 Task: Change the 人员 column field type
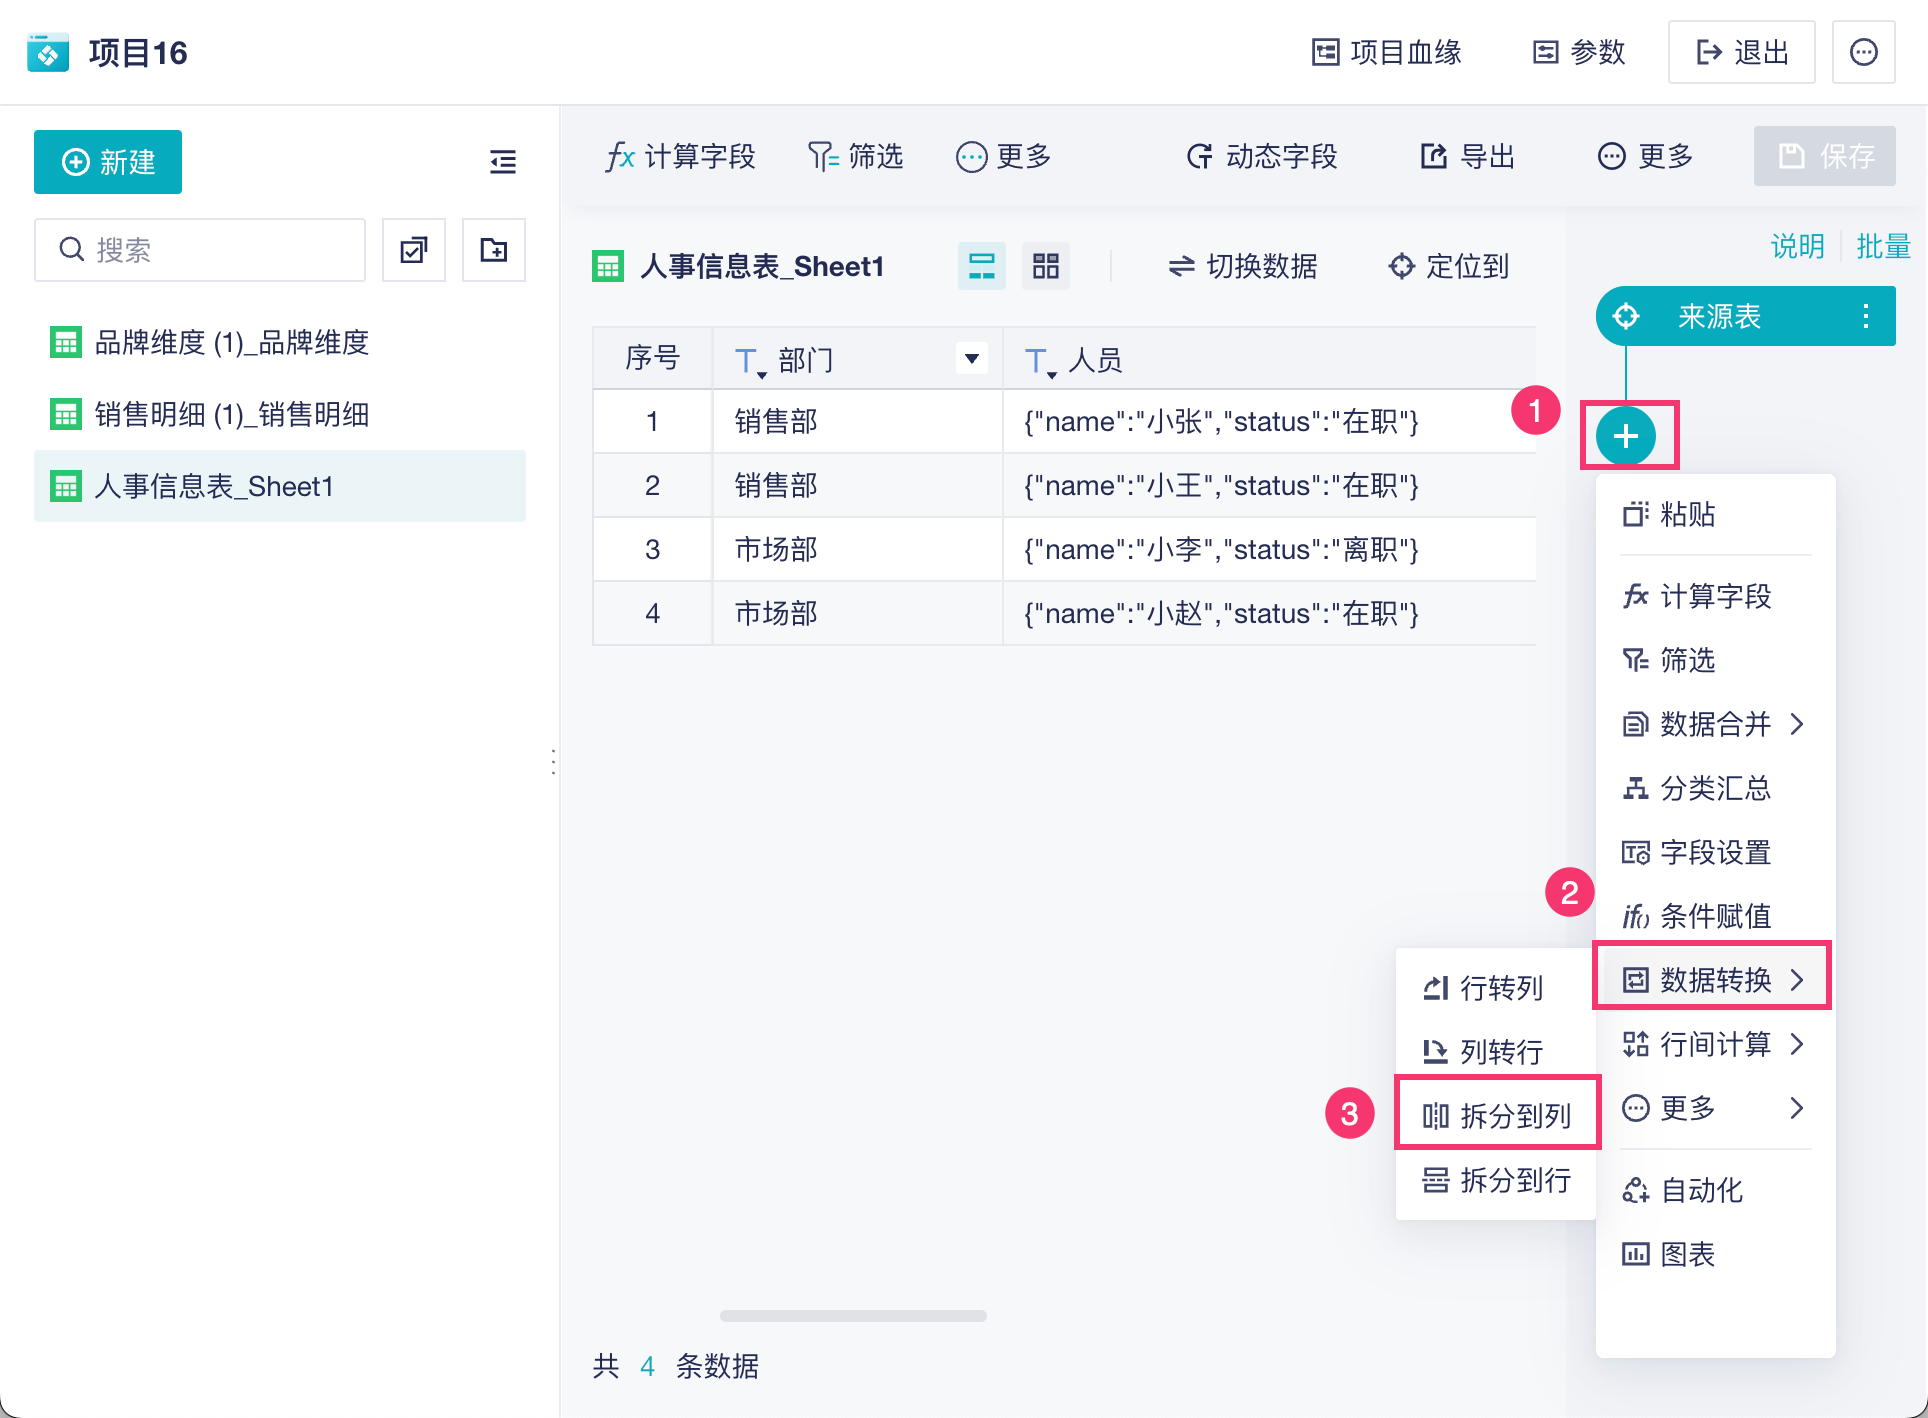click(1039, 361)
